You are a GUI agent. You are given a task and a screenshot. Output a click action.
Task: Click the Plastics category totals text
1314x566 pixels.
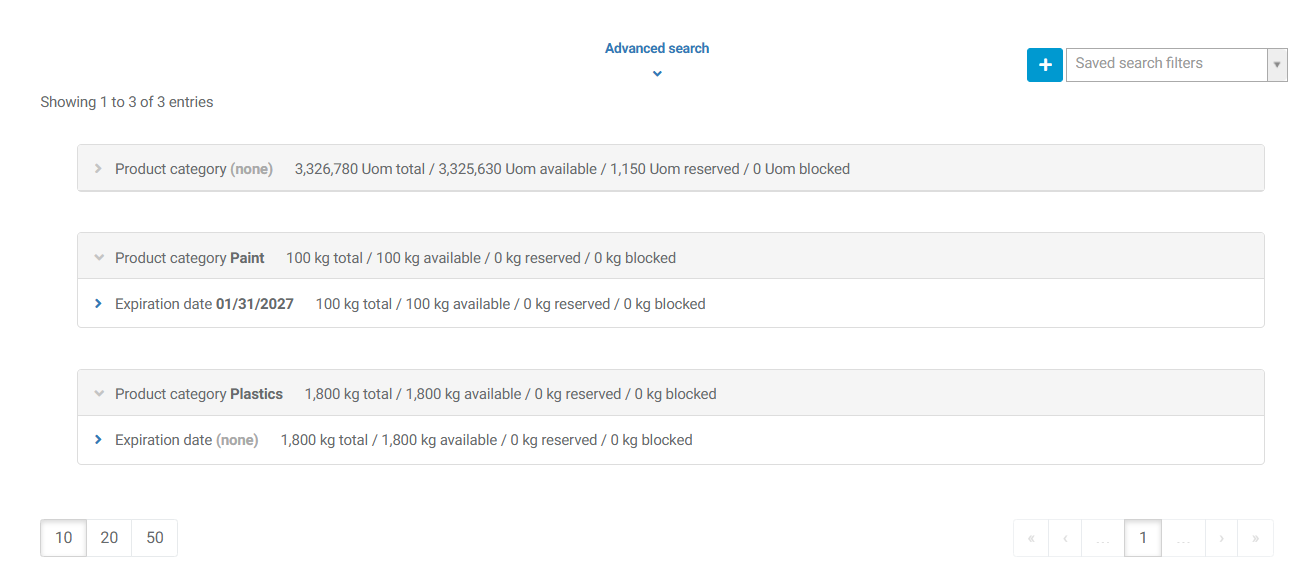pos(510,394)
